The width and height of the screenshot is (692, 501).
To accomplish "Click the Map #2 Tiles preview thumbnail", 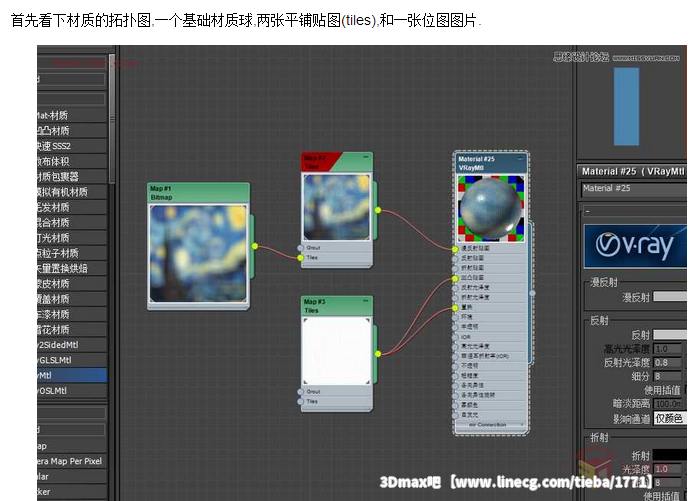I will tap(337, 207).
